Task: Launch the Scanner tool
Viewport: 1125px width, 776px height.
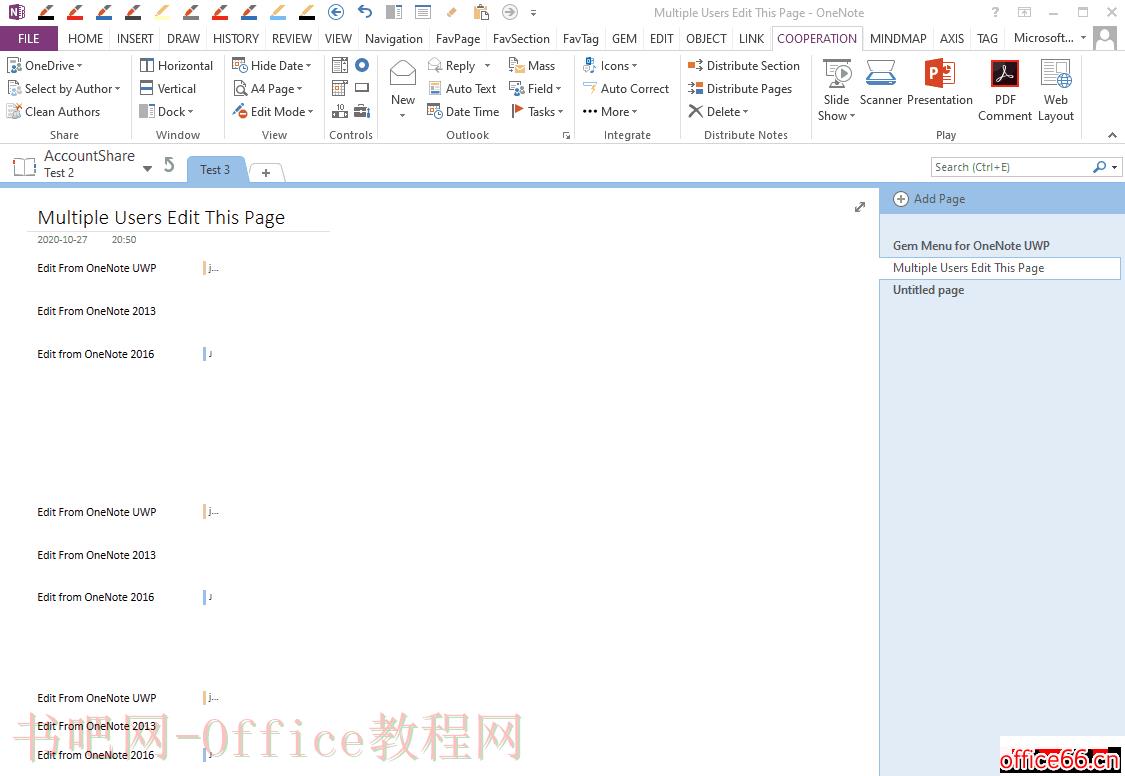Action: [x=880, y=83]
